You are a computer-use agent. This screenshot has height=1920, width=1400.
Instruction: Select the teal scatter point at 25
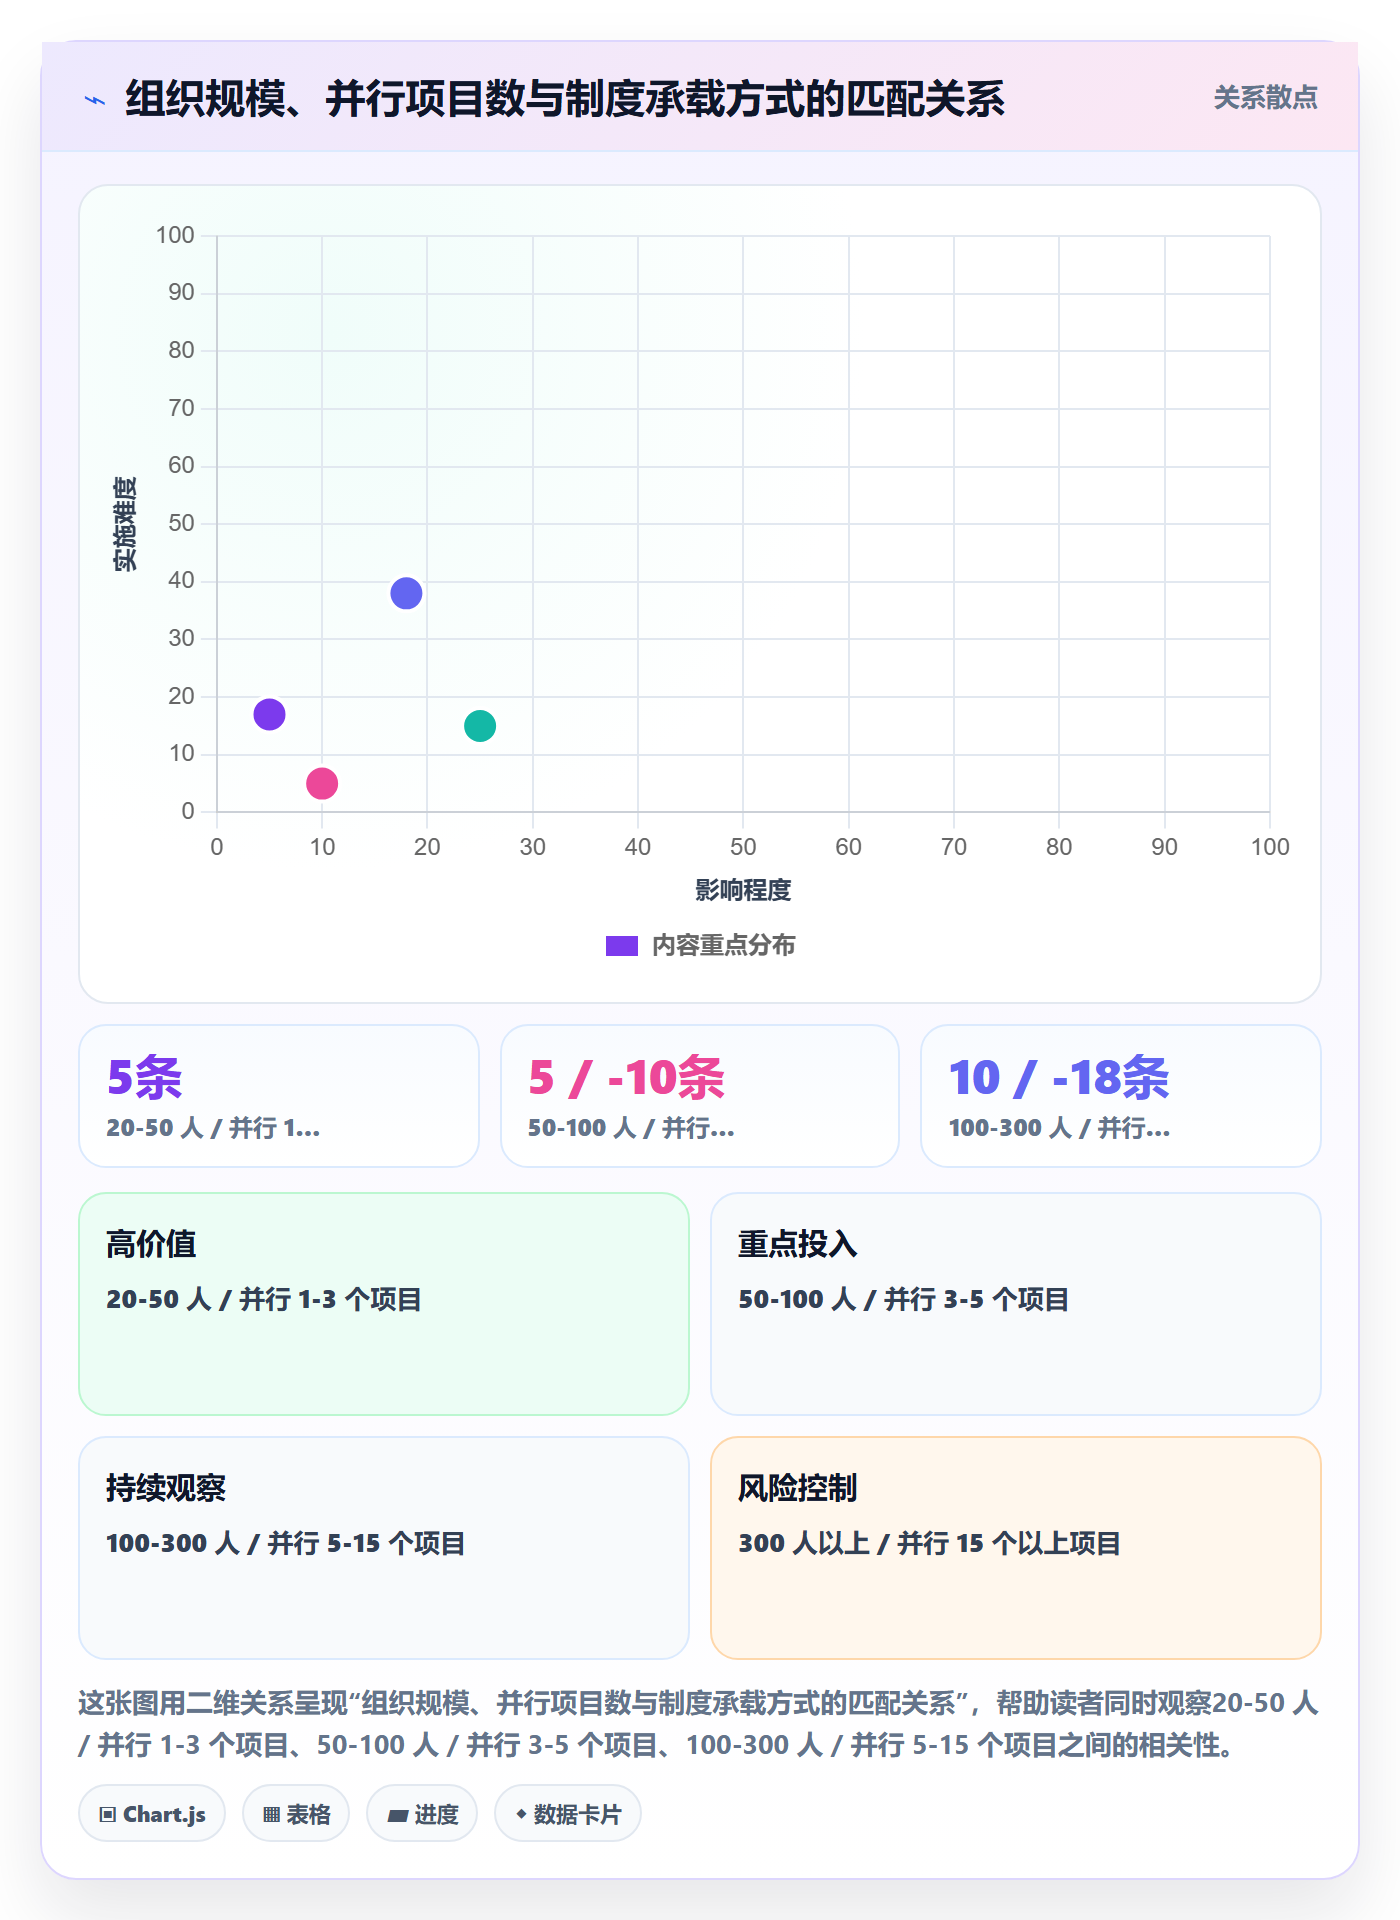480,726
